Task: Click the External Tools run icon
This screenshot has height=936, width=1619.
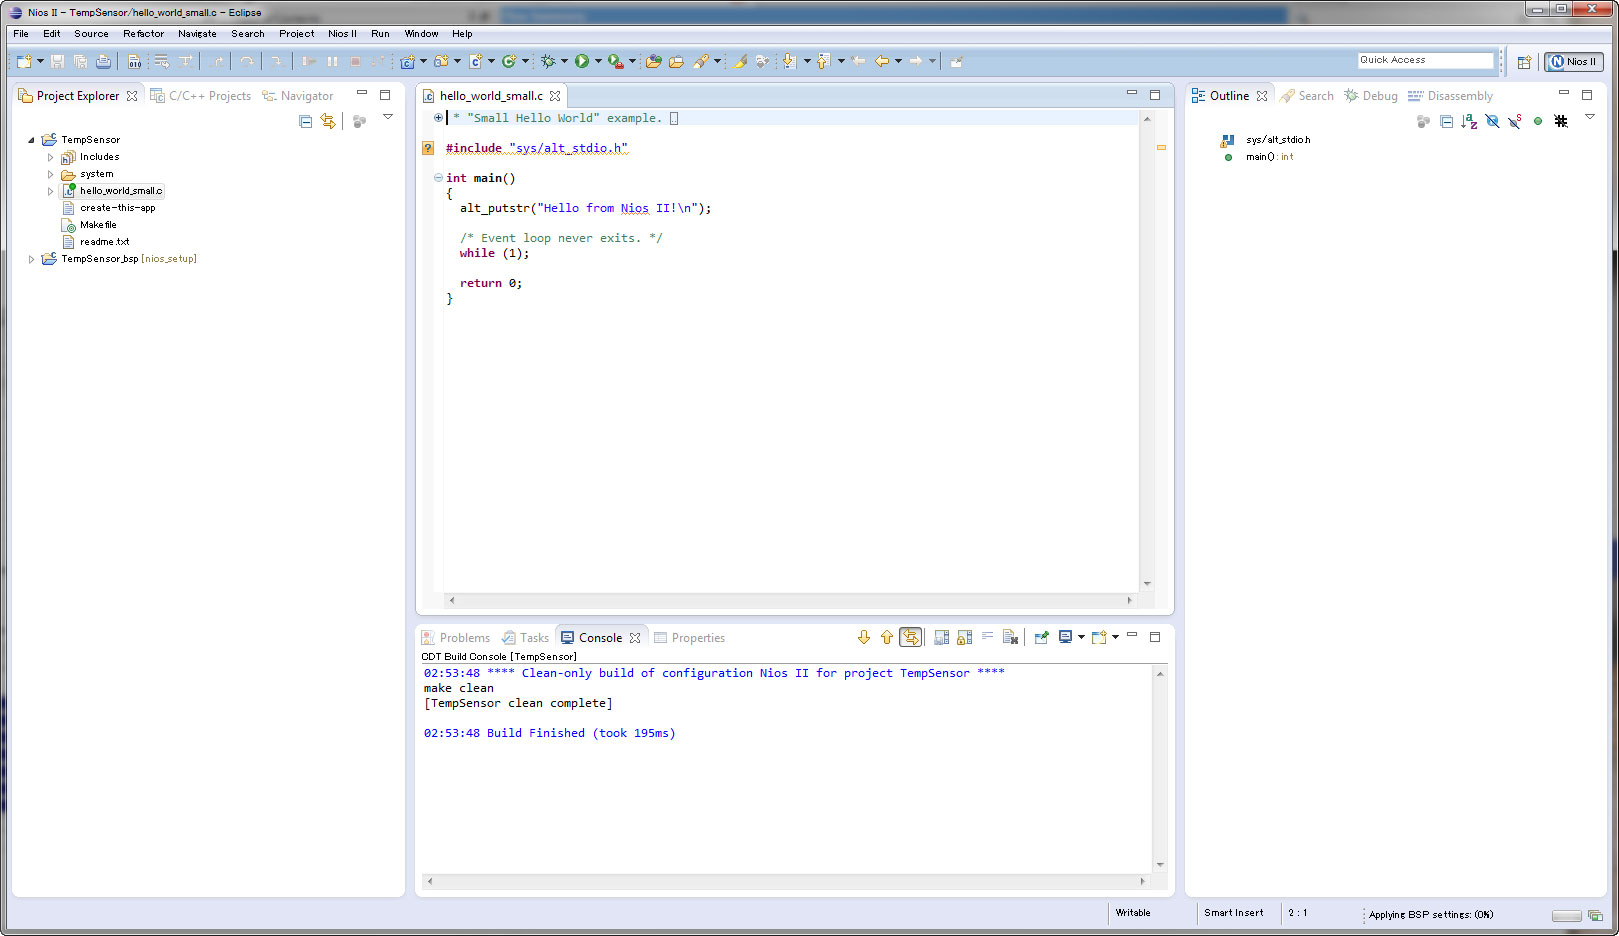Action: [x=616, y=61]
